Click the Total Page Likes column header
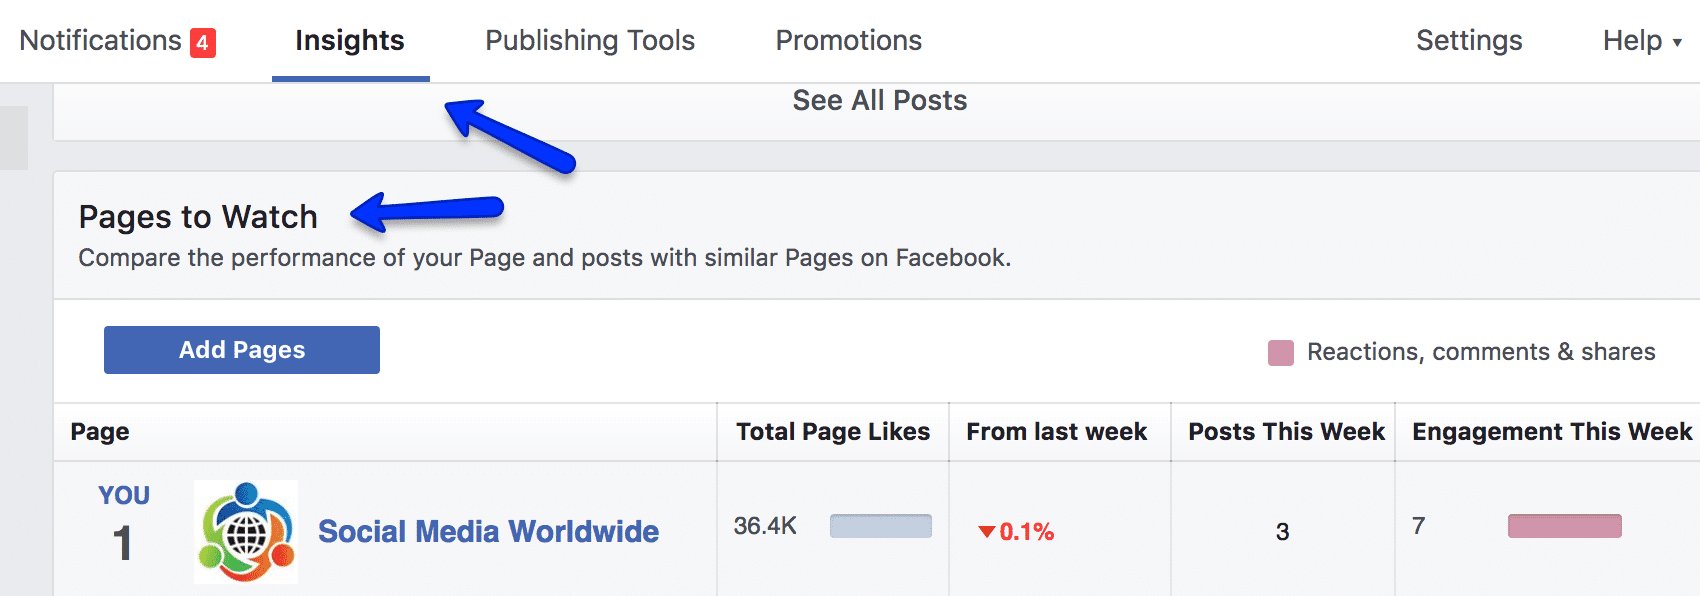 833,432
